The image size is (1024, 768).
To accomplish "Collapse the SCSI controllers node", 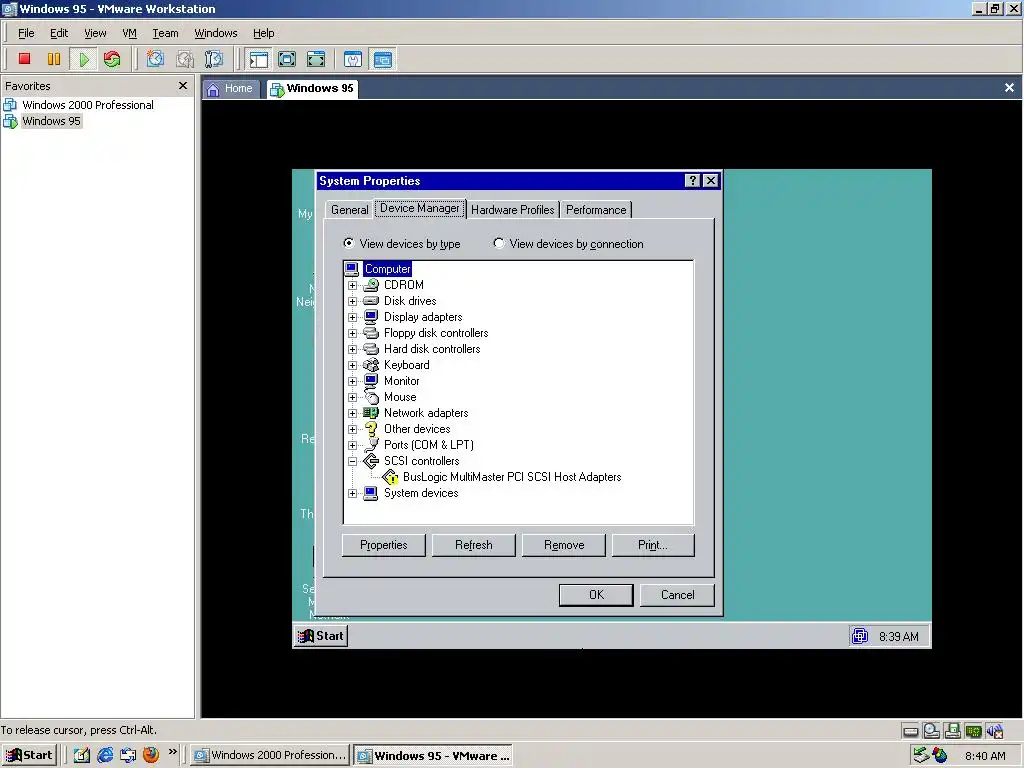I will pyautogui.click(x=353, y=461).
